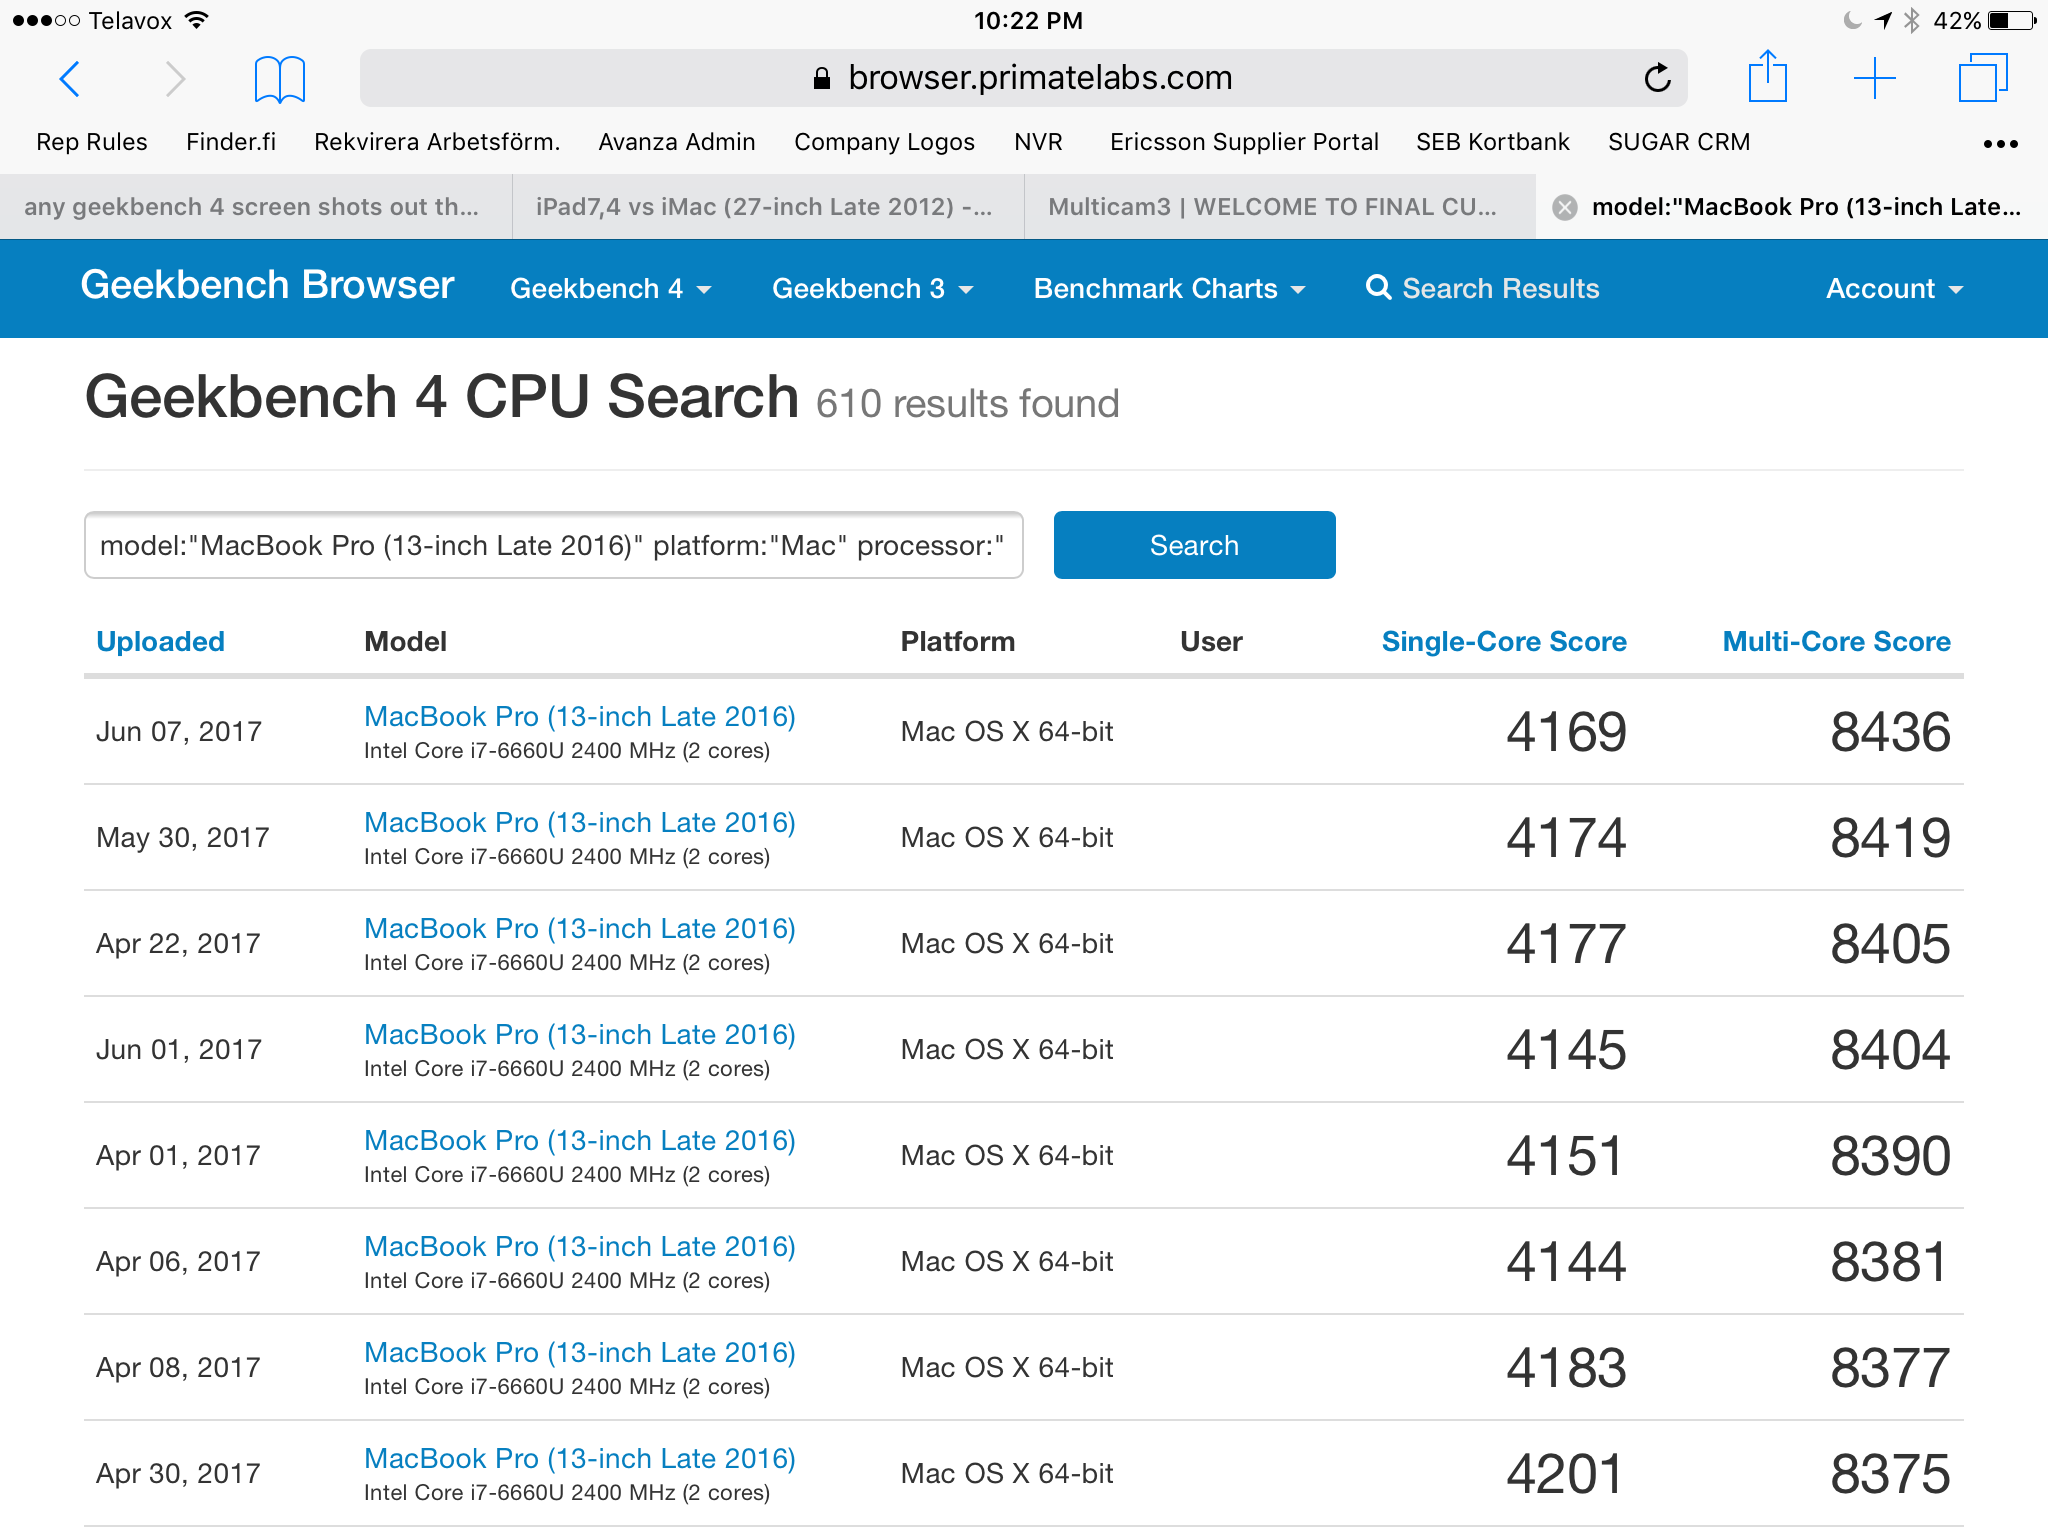Open SEB Kortbank bookmark
The image size is (2048, 1536).
click(x=1493, y=142)
